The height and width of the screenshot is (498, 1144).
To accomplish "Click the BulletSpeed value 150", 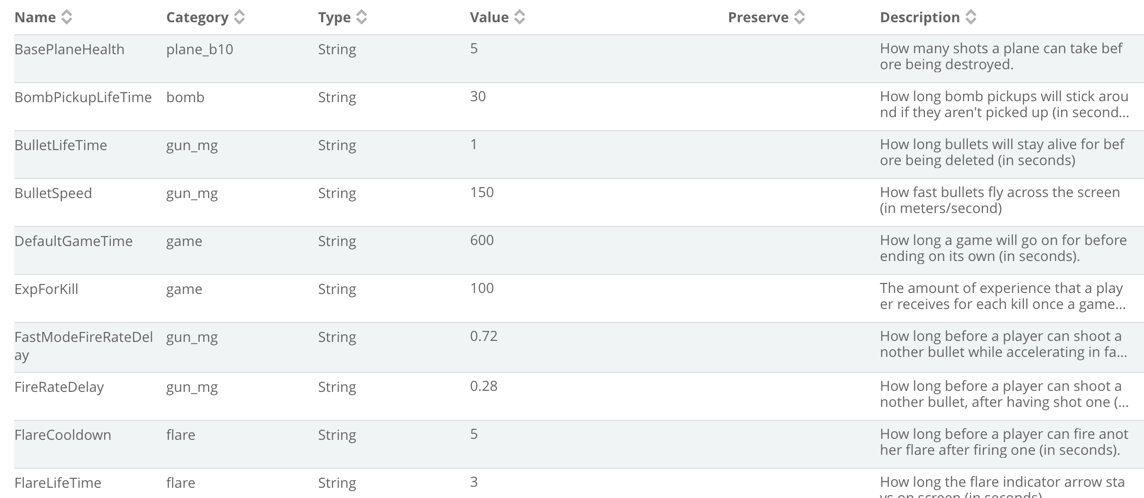I will pos(482,192).
